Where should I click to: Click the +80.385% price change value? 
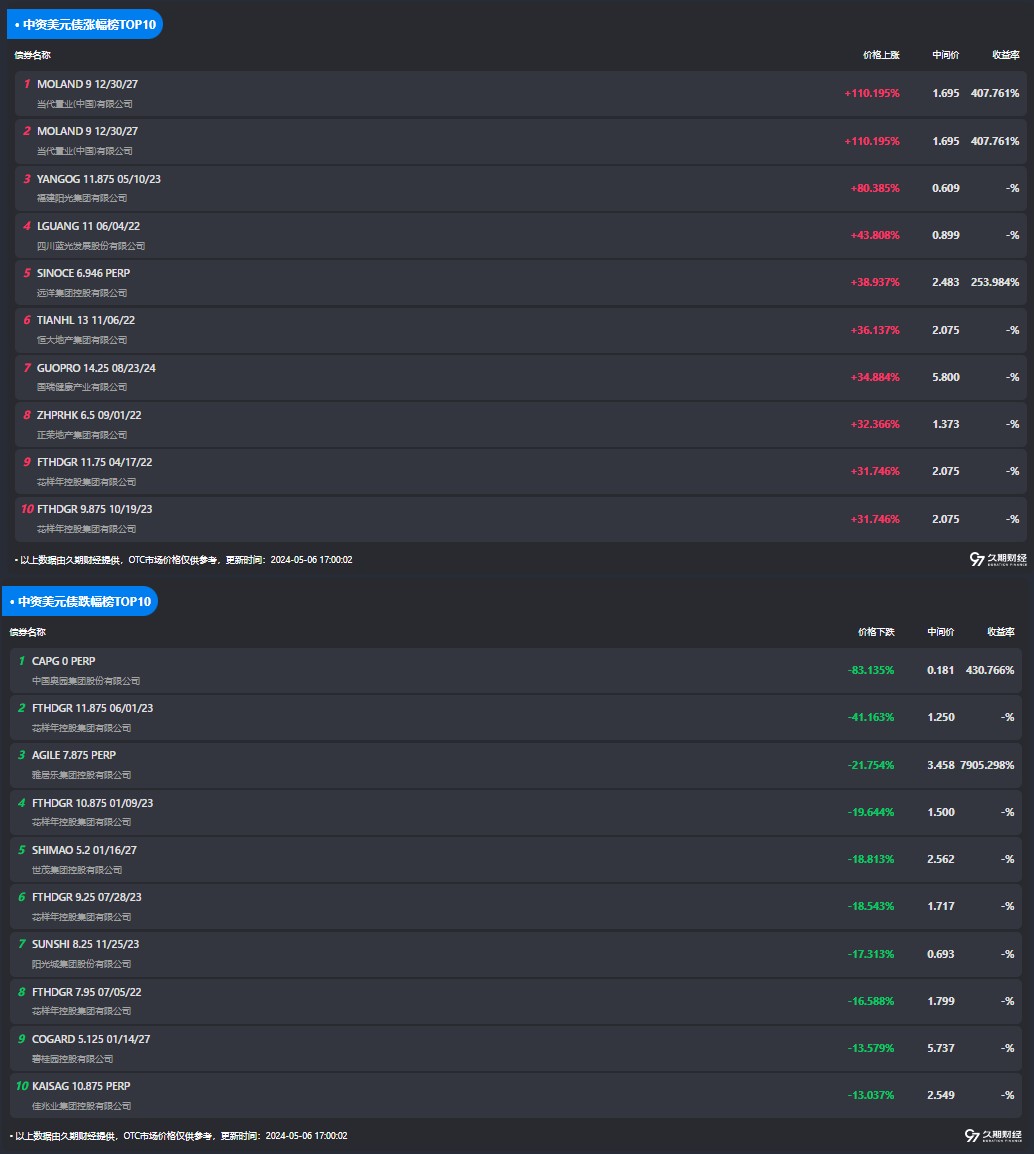click(x=875, y=188)
